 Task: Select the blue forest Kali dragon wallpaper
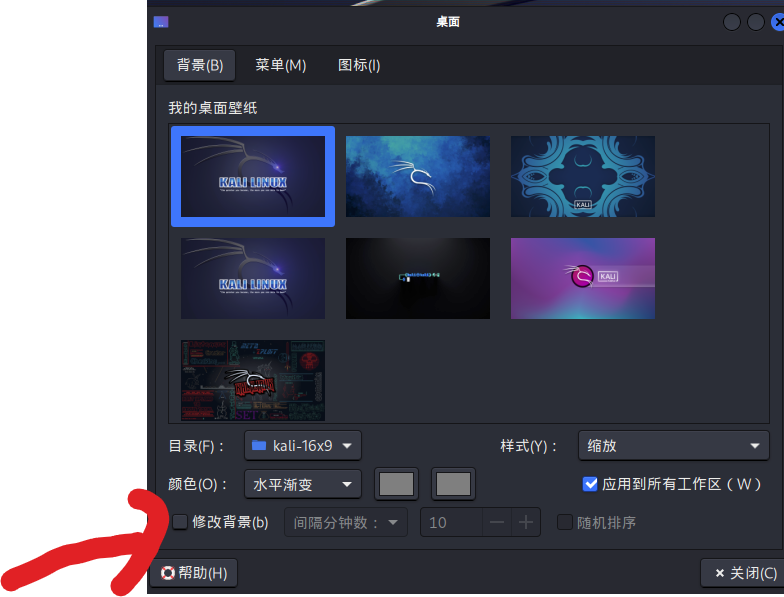(418, 177)
